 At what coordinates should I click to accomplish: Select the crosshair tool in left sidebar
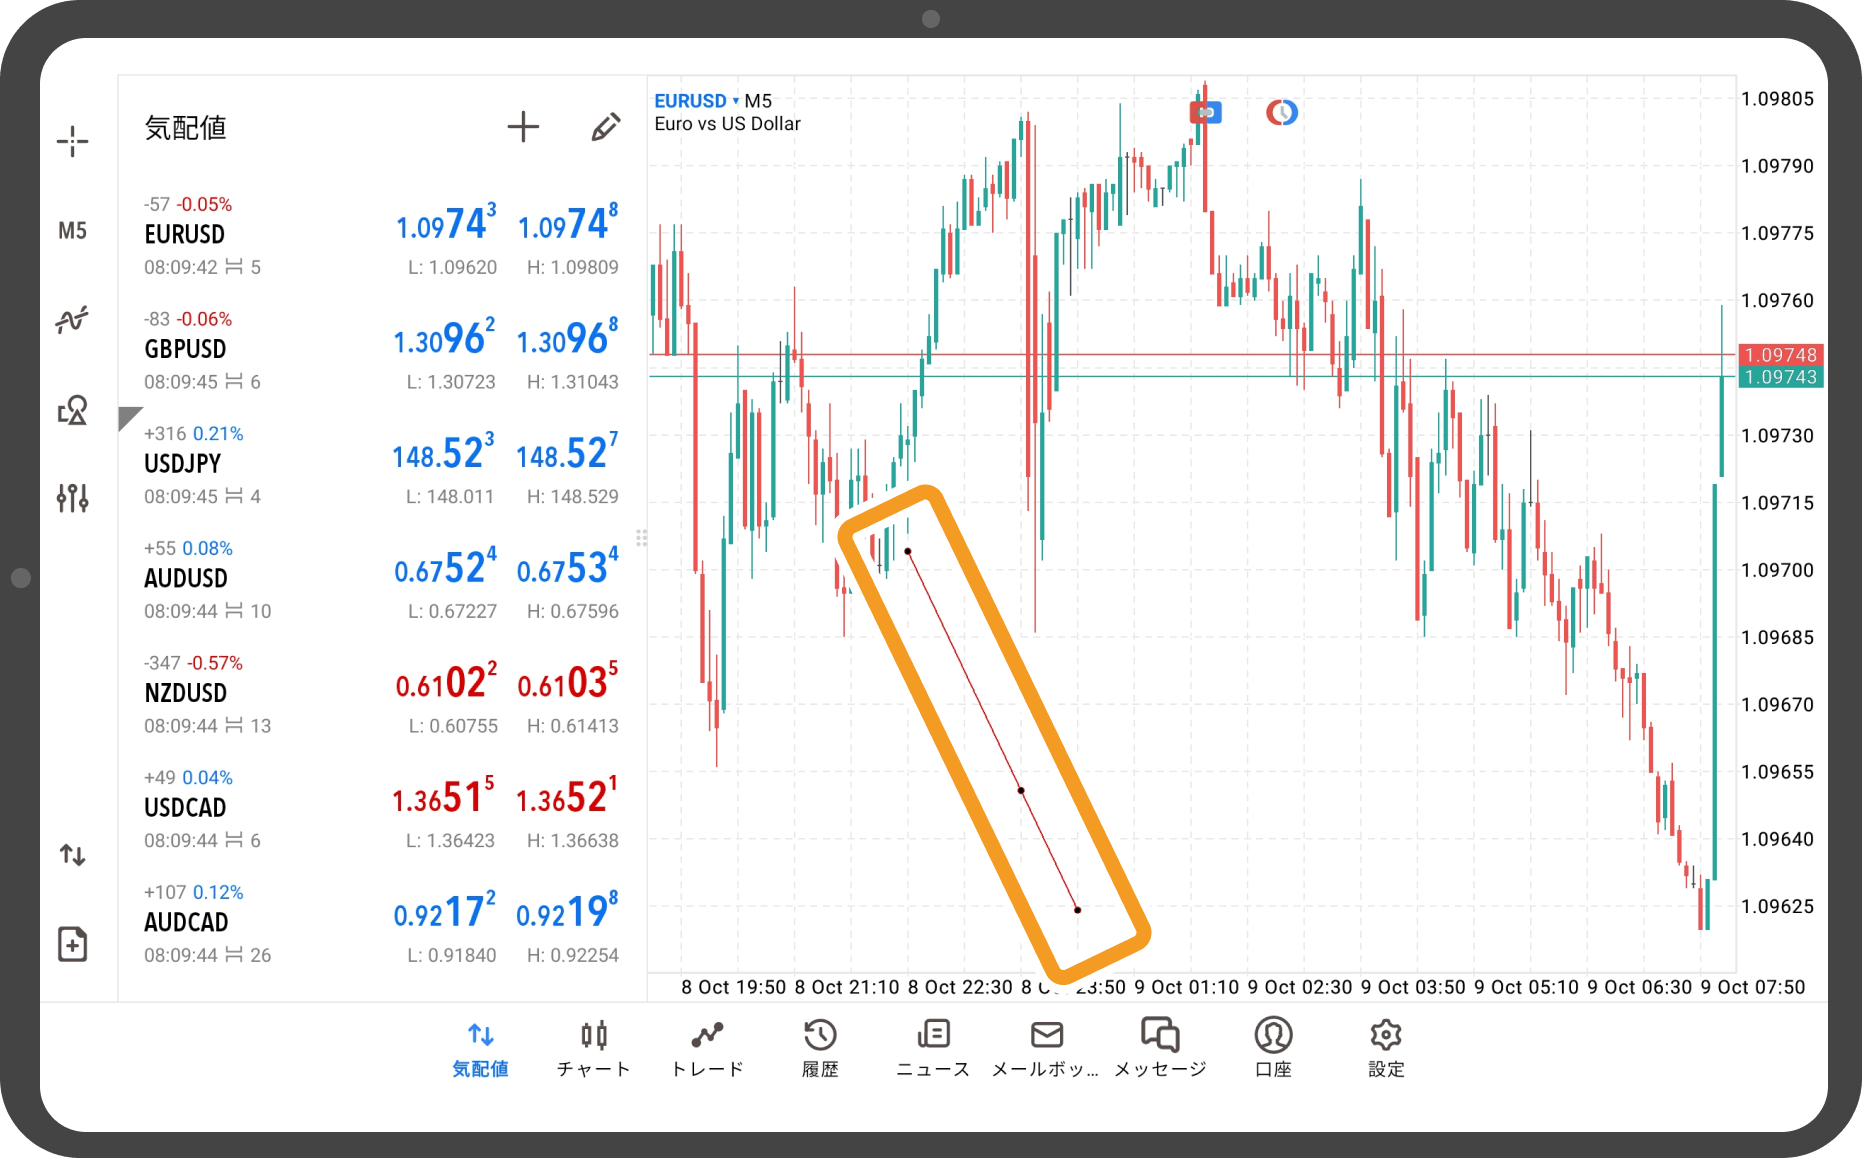tap(72, 141)
